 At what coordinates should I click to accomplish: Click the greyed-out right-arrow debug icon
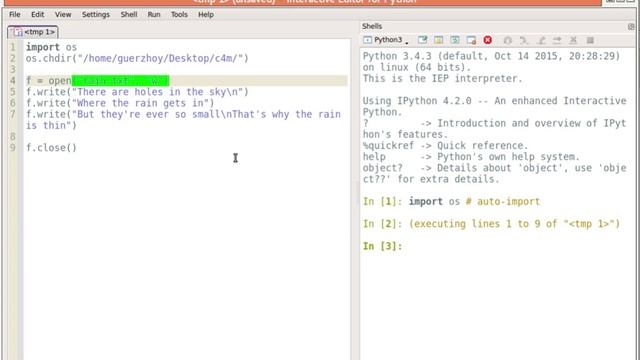click(x=557, y=40)
